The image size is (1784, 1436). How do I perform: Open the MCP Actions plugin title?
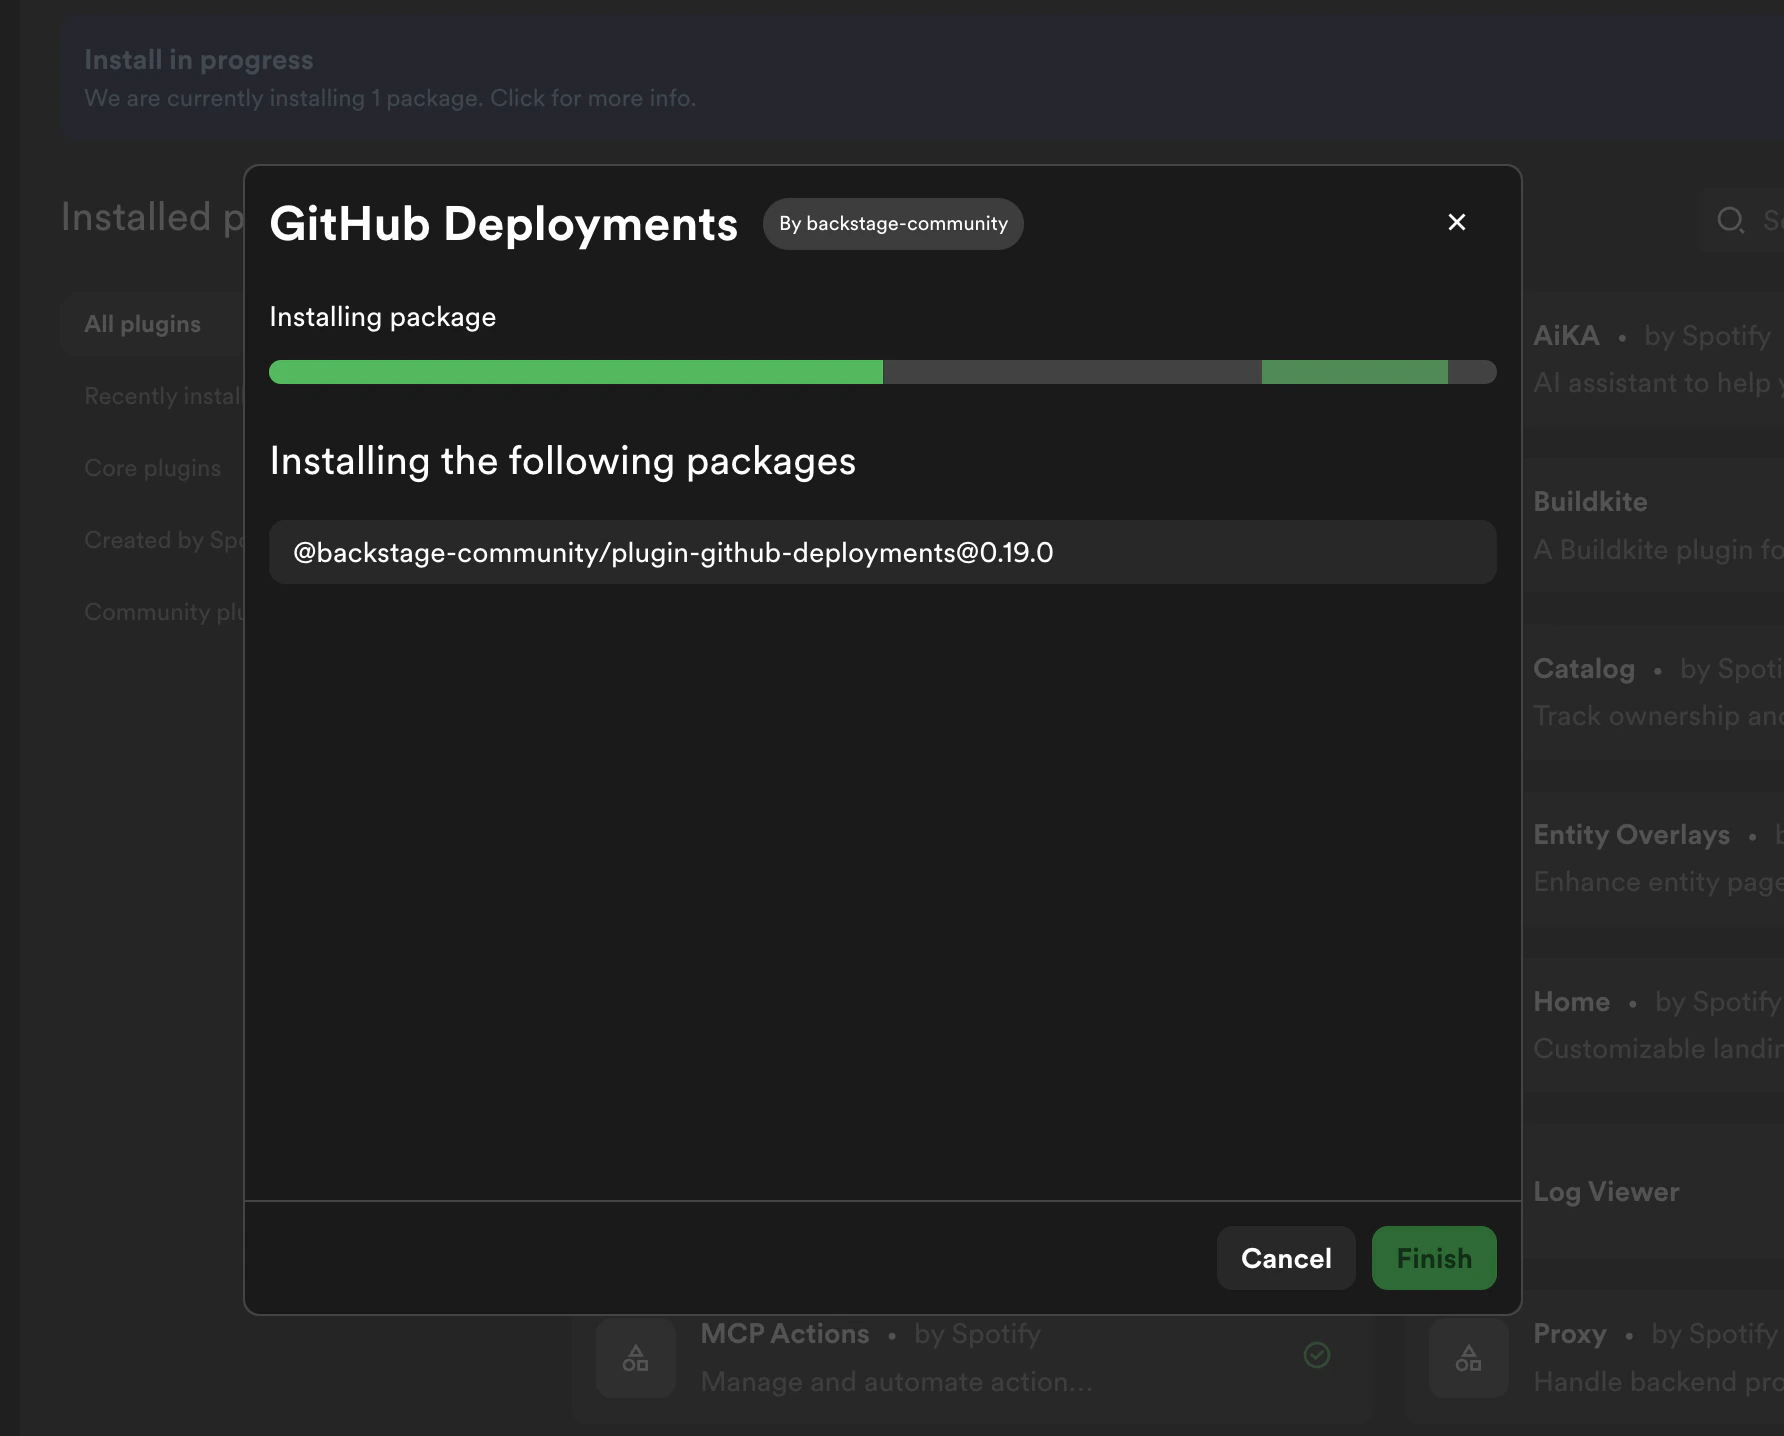[x=785, y=1334]
